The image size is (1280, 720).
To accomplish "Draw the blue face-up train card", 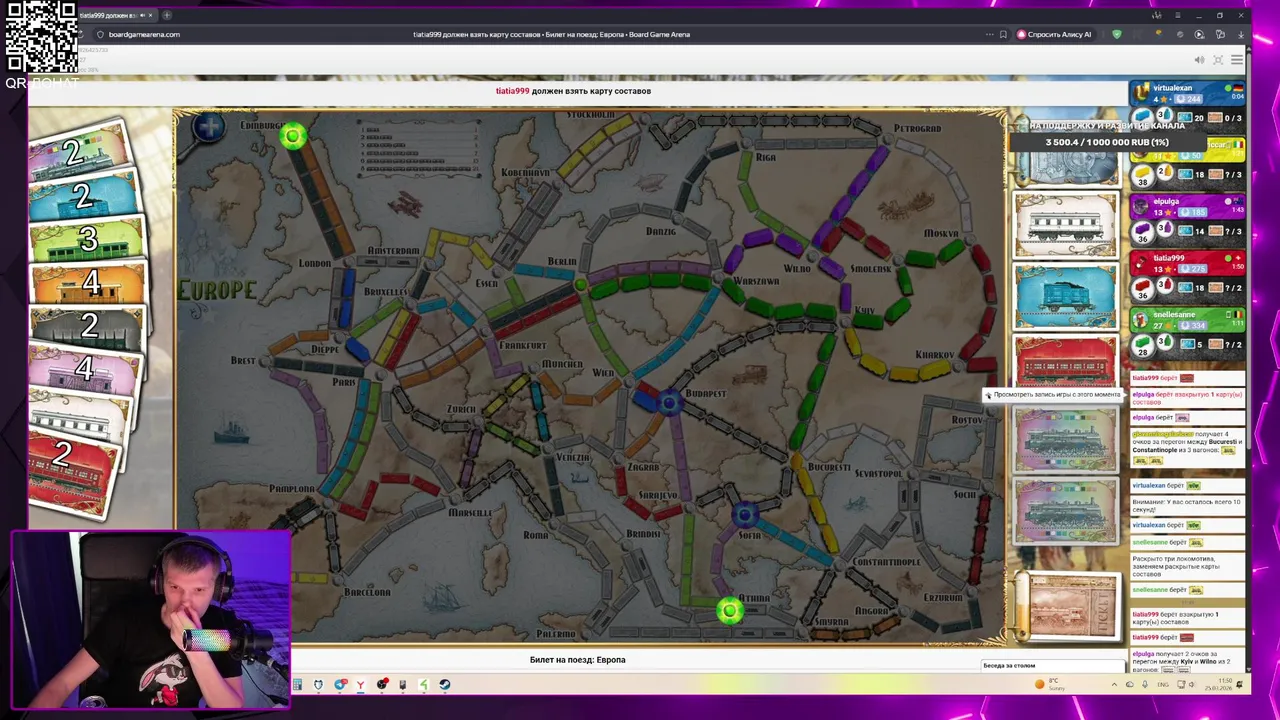I will coord(1066,296).
